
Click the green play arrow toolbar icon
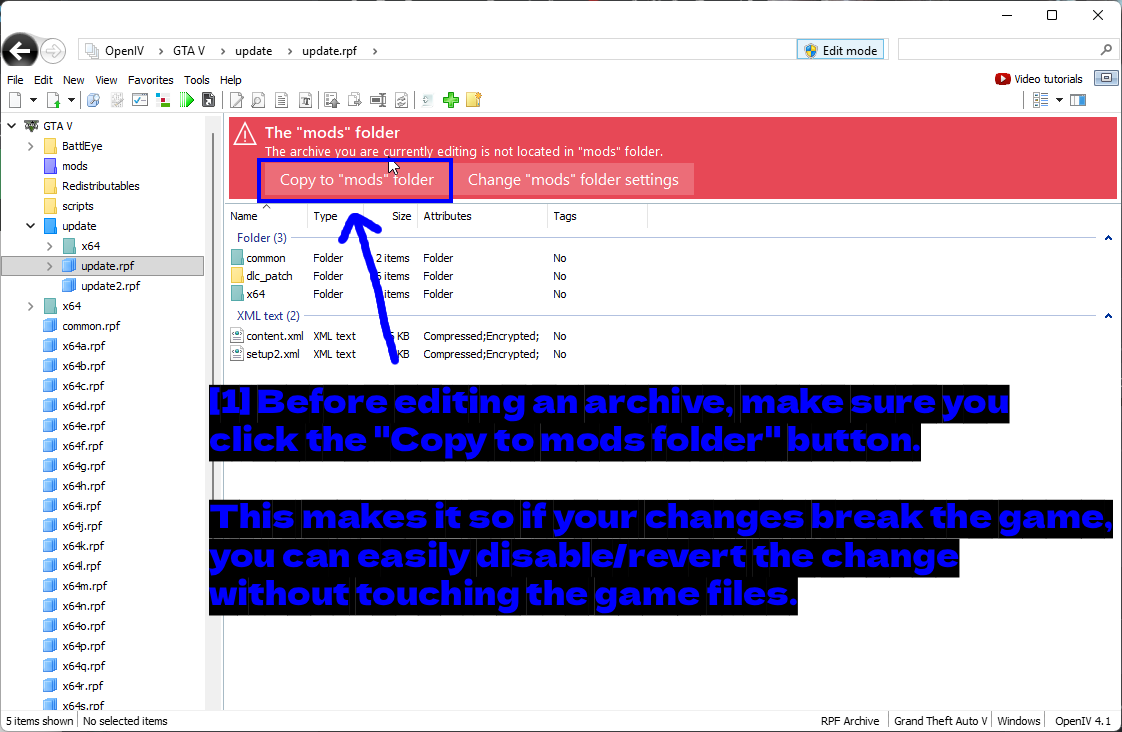coord(186,100)
